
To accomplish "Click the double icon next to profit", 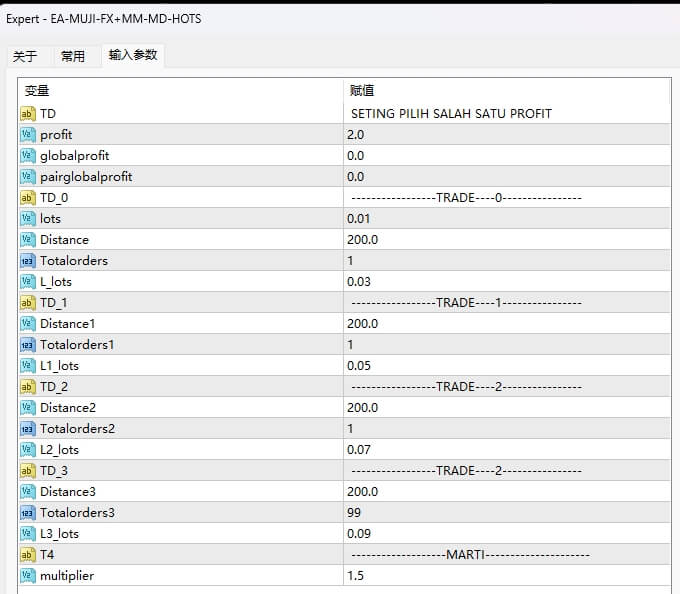I will click(x=27, y=134).
